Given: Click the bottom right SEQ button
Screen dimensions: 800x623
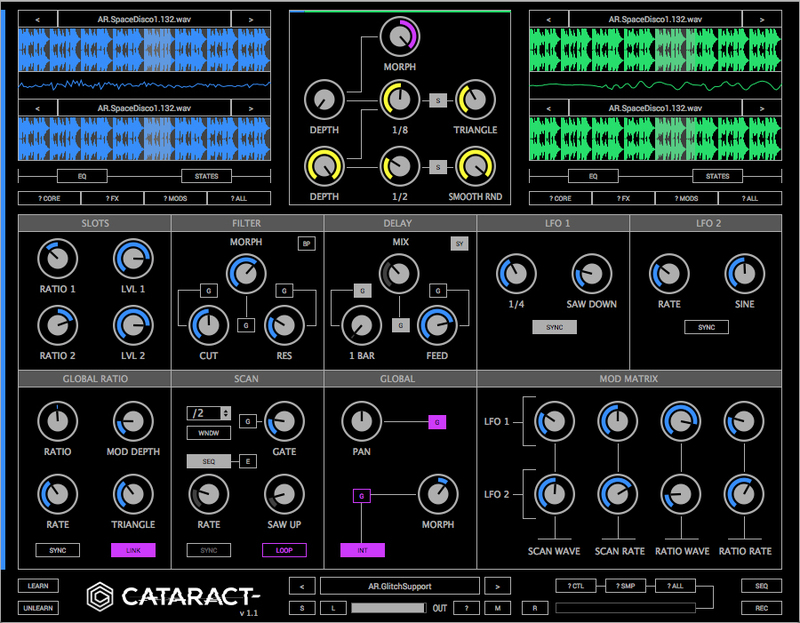Looking at the screenshot, I should click(x=761, y=586).
